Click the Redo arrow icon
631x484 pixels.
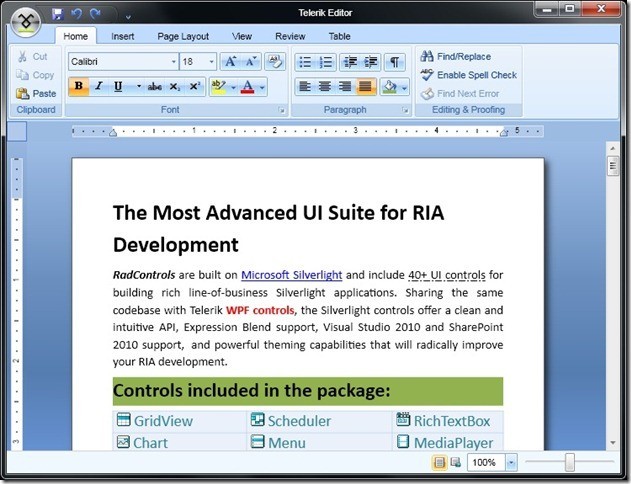[x=95, y=14]
